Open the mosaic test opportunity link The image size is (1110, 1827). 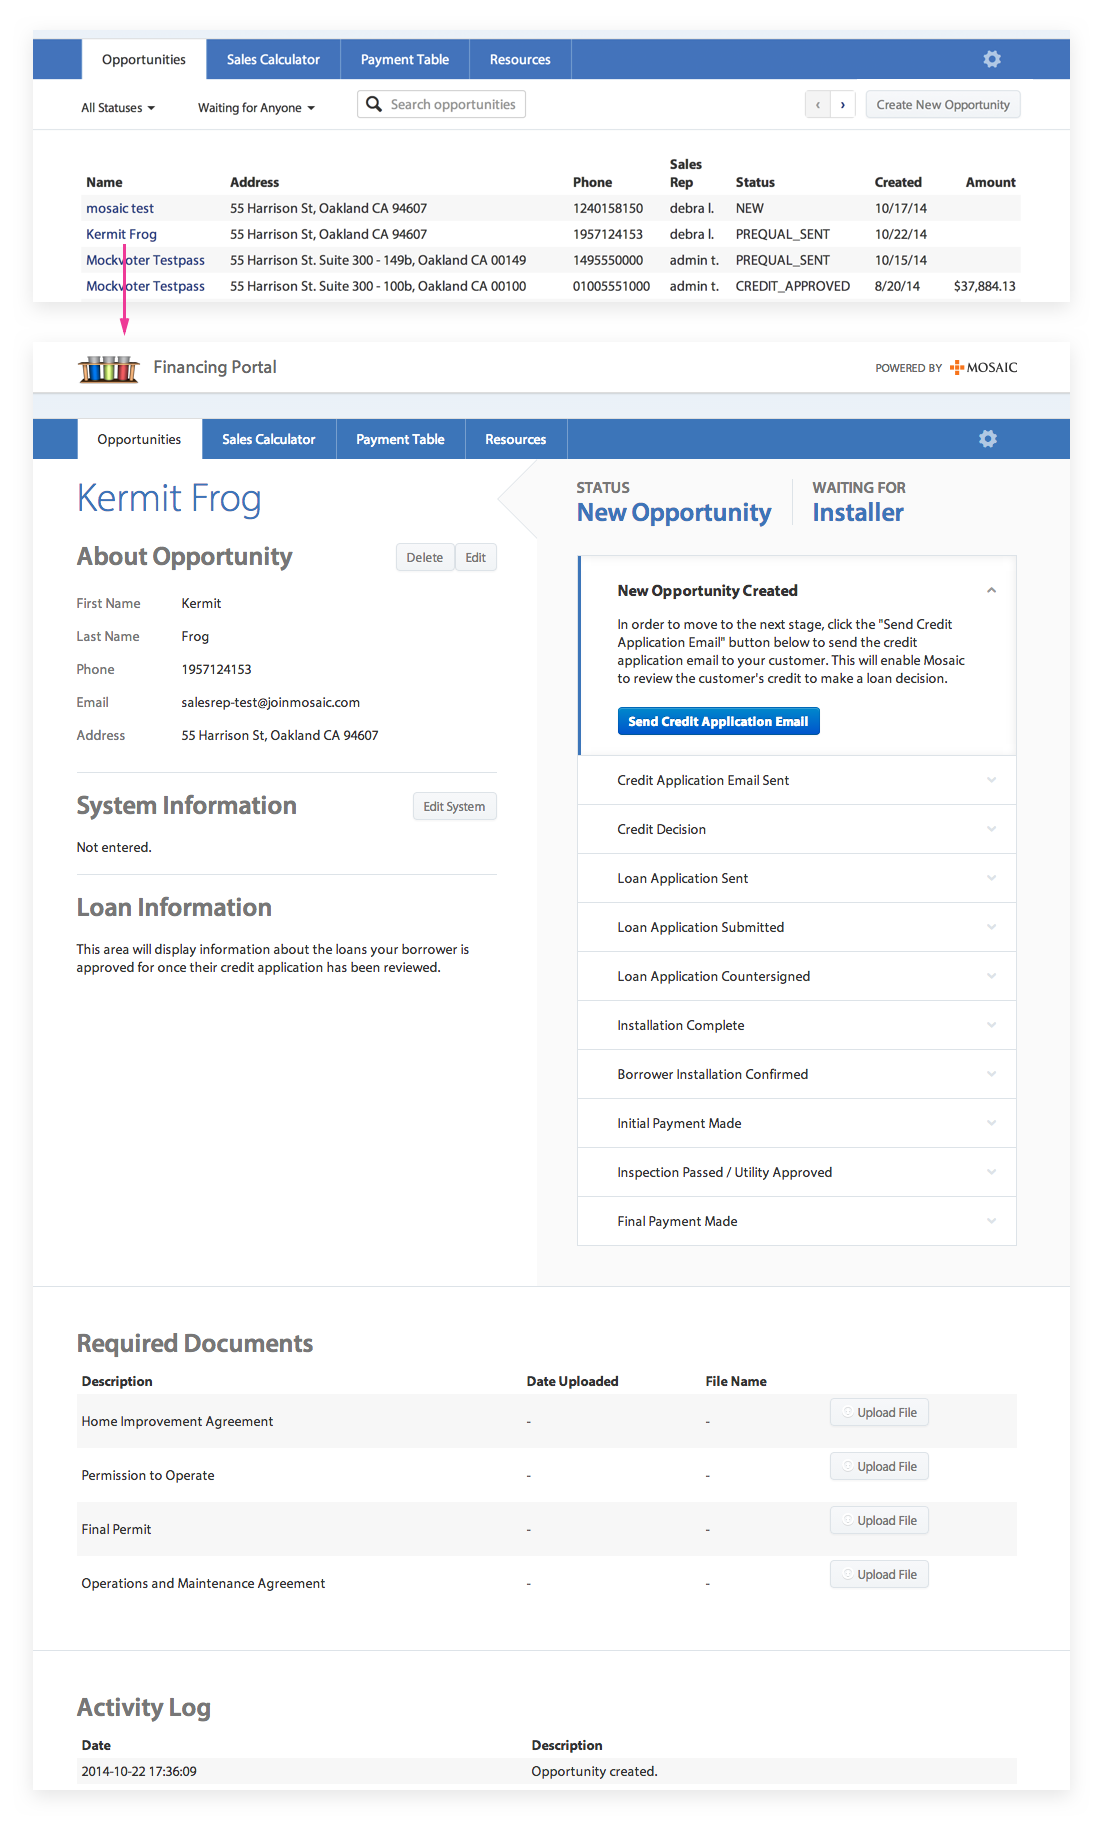point(120,208)
